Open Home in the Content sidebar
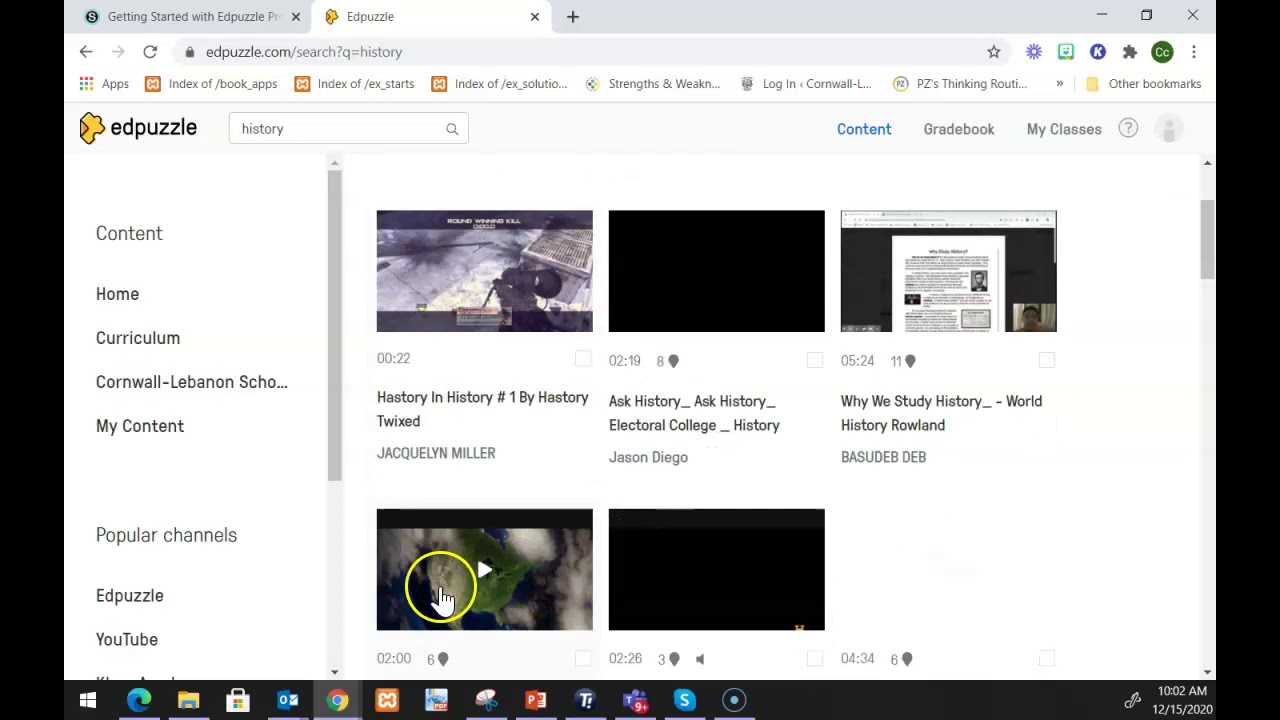1280x720 pixels. click(x=117, y=294)
